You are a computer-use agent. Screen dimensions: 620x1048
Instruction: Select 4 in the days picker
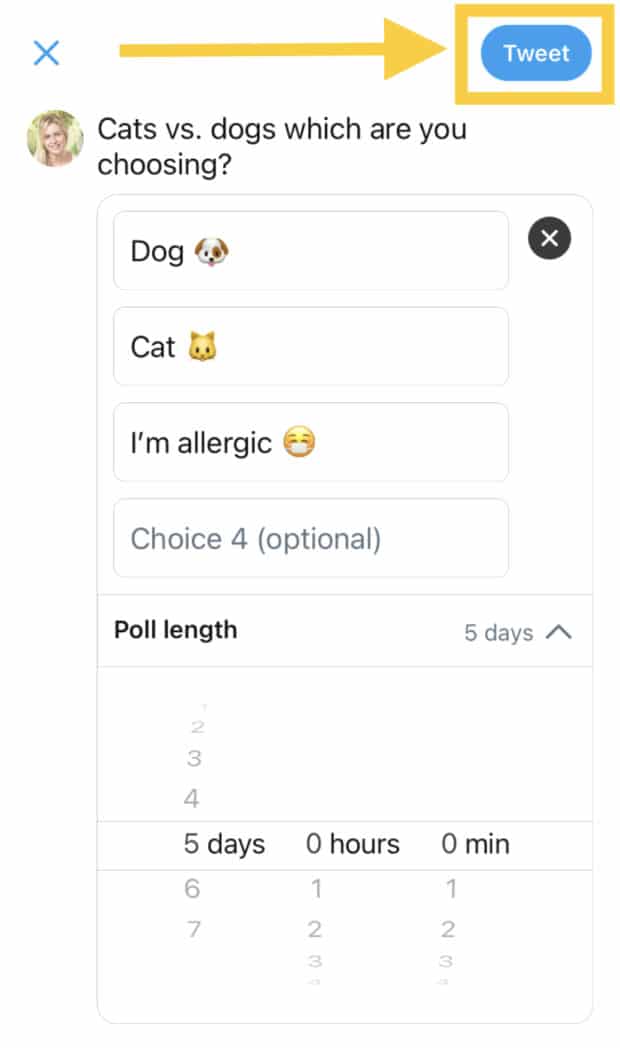click(x=192, y=799)
